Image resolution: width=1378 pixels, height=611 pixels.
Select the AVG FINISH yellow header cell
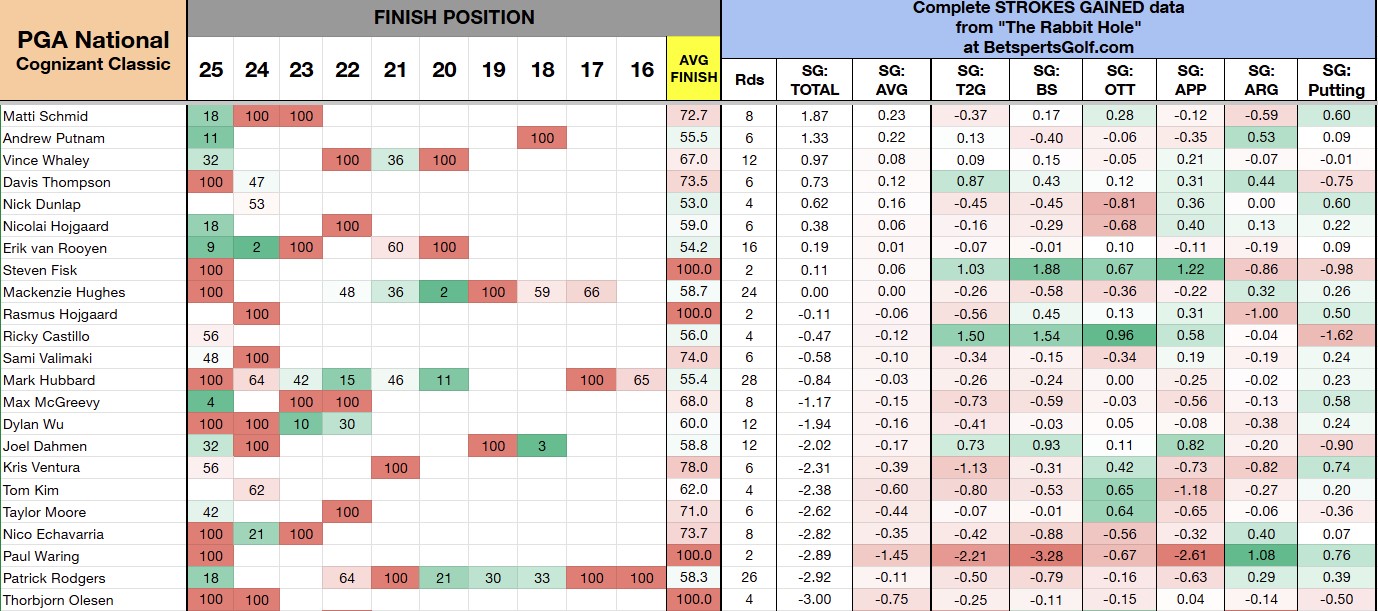(694, 69)
